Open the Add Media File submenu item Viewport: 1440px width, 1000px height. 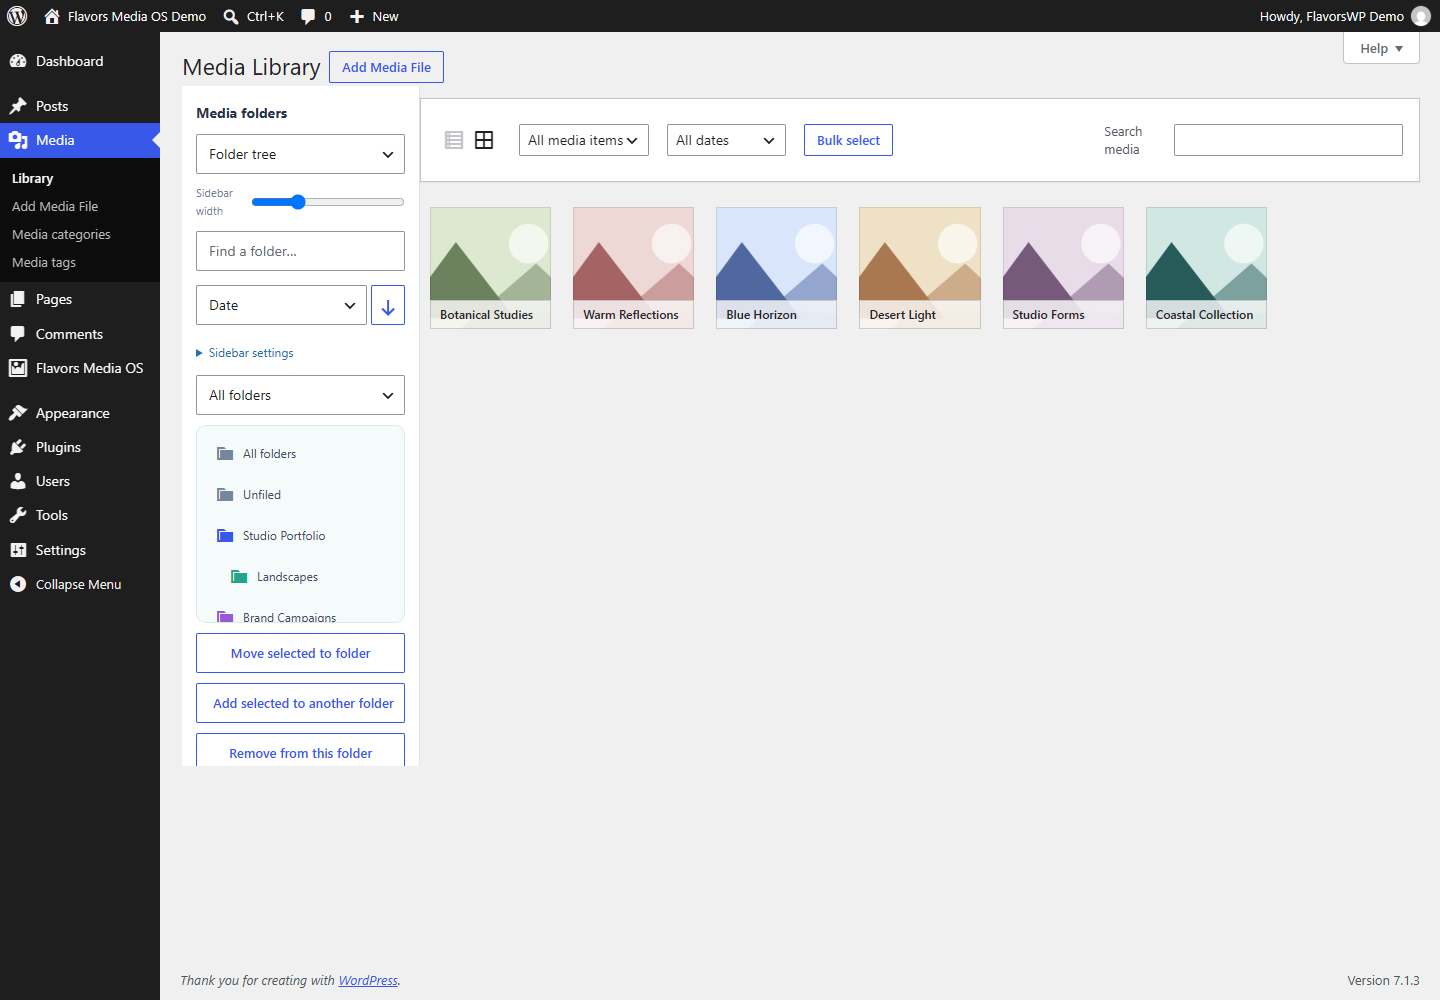coord(55,206)
